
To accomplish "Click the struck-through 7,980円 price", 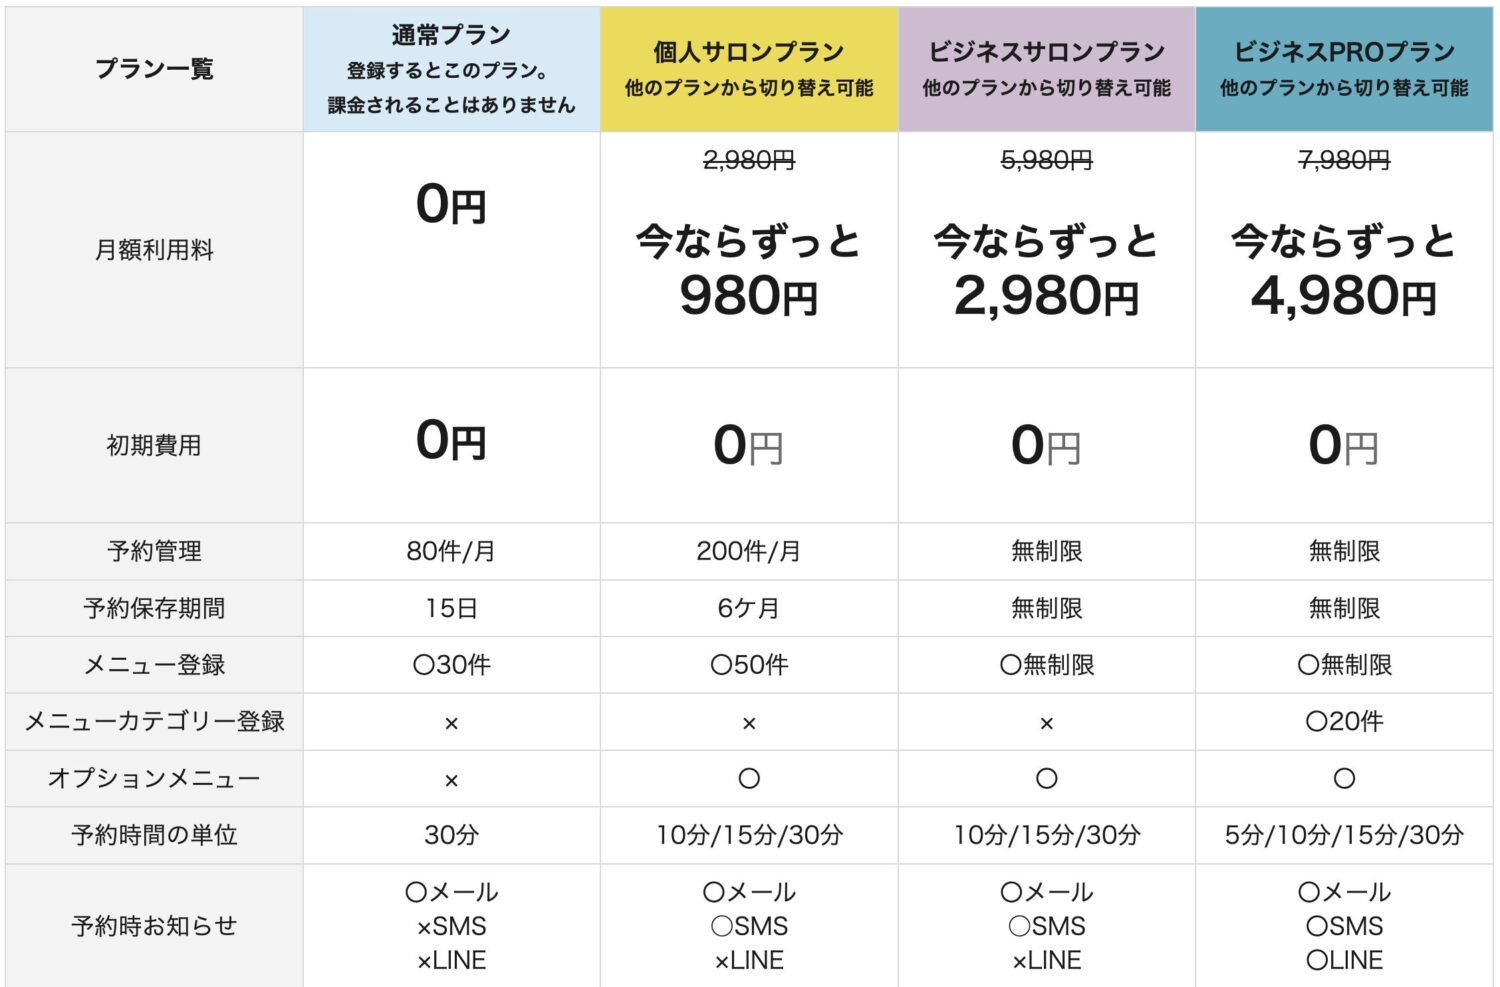I will pyautogui.click(x=1344, y=160).
